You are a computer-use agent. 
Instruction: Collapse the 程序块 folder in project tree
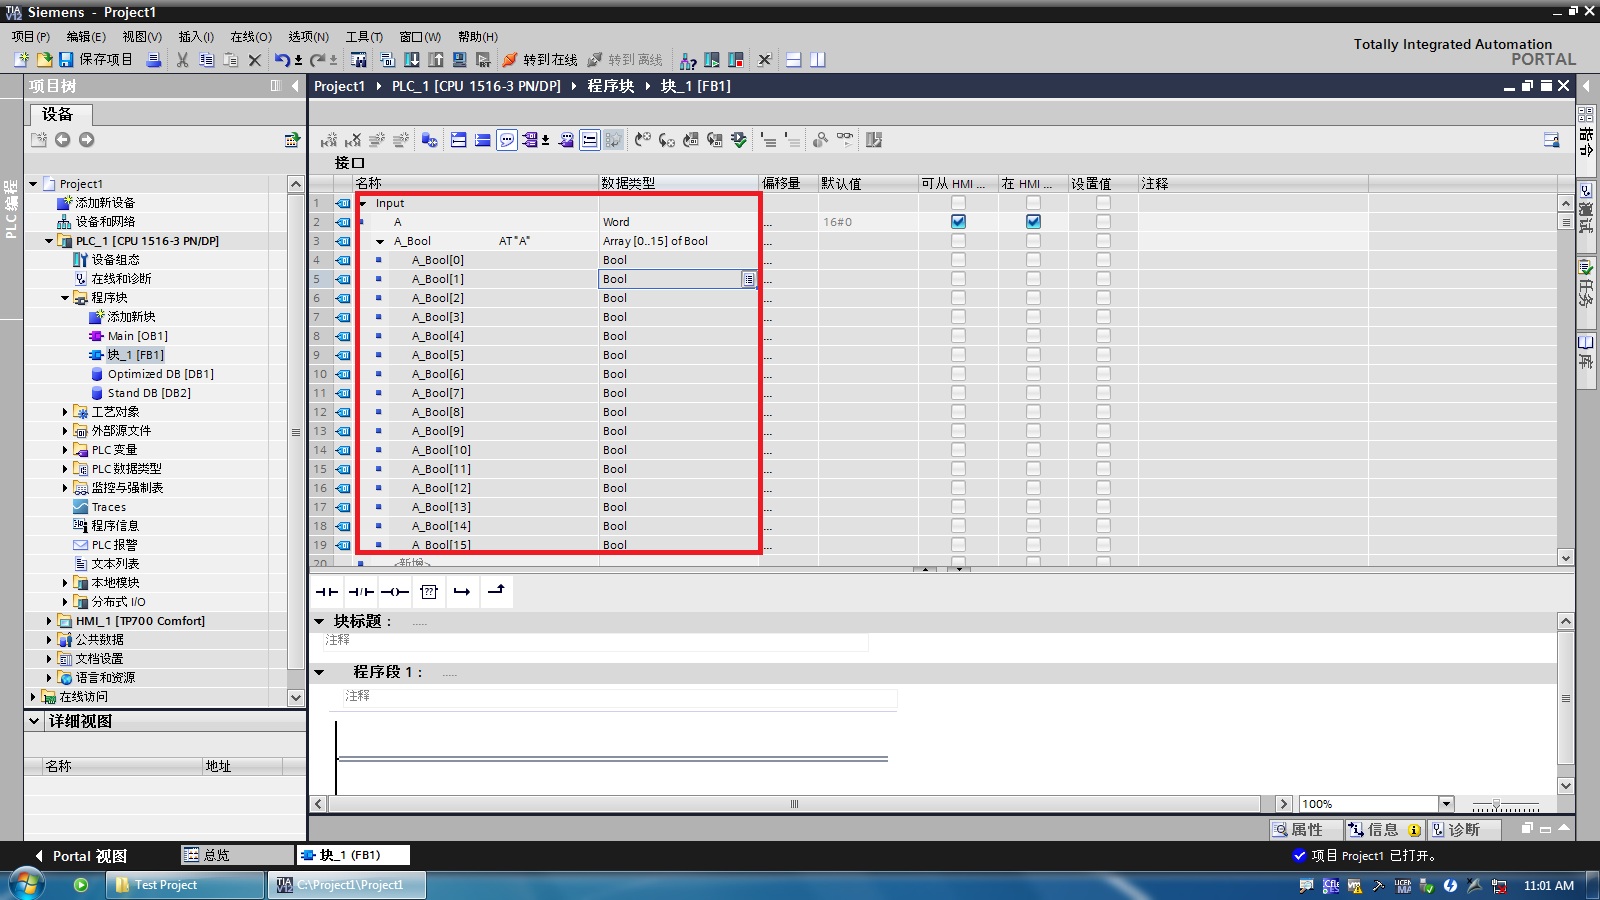[x=65, y=298]
